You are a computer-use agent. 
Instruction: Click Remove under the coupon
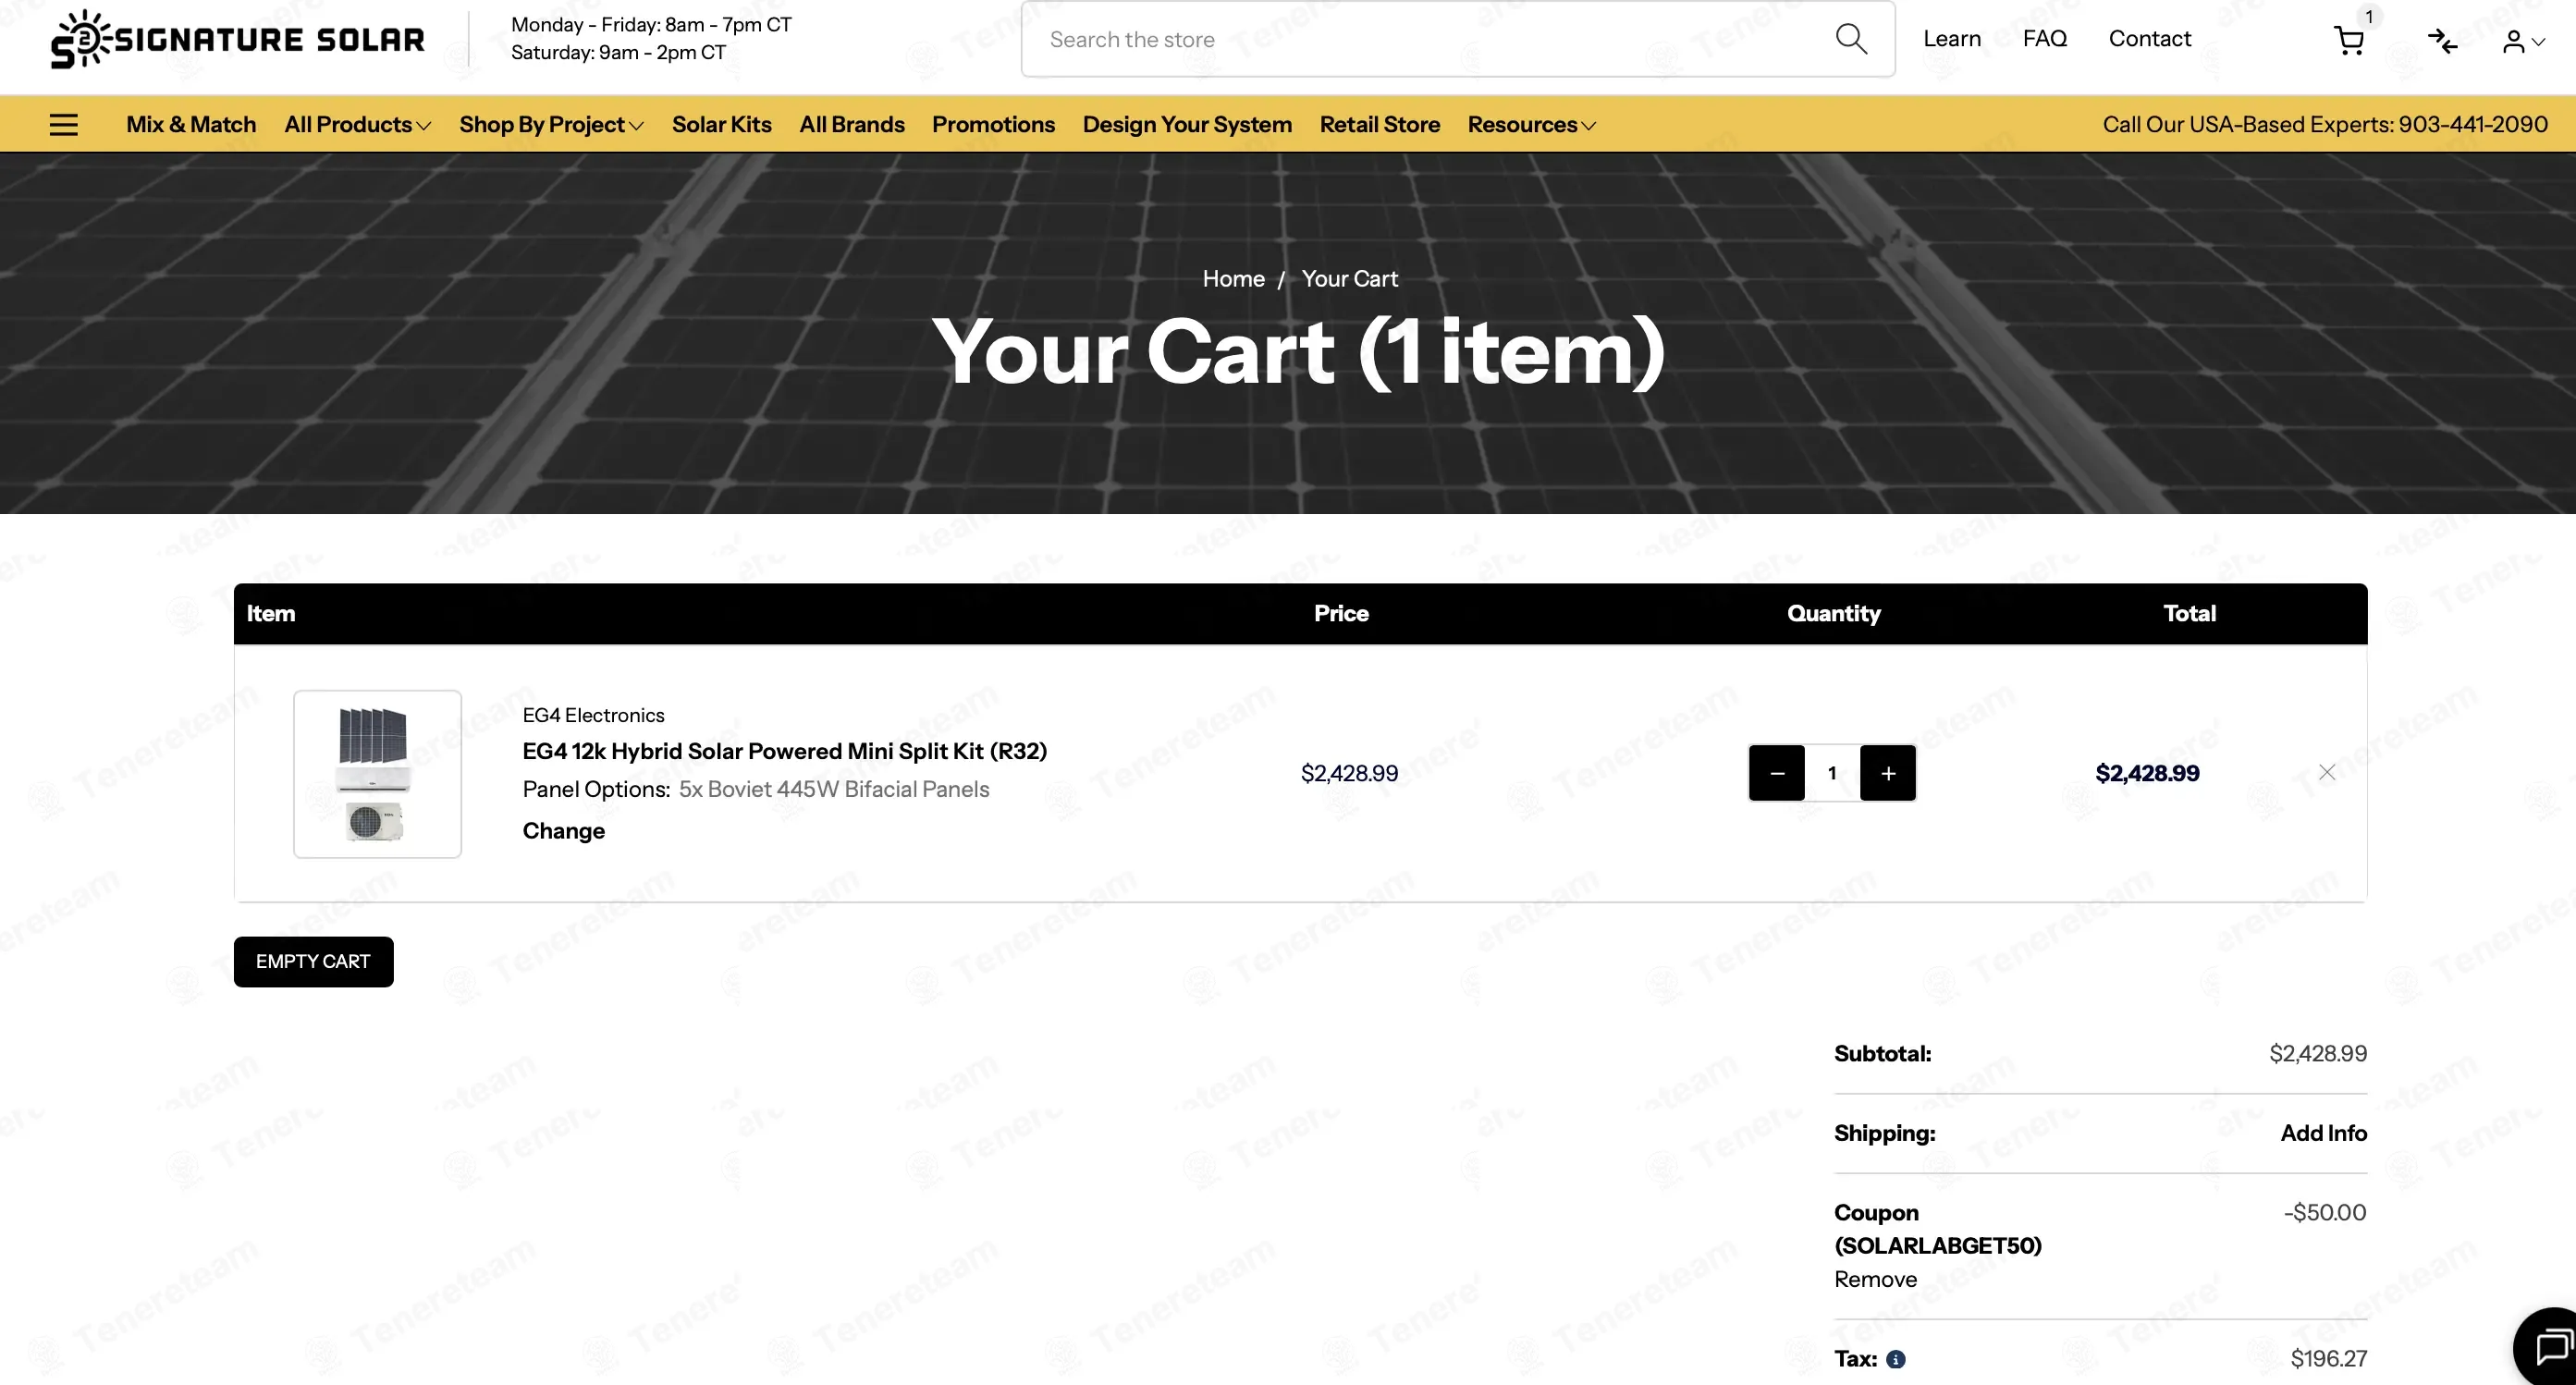(1875, 1280)
